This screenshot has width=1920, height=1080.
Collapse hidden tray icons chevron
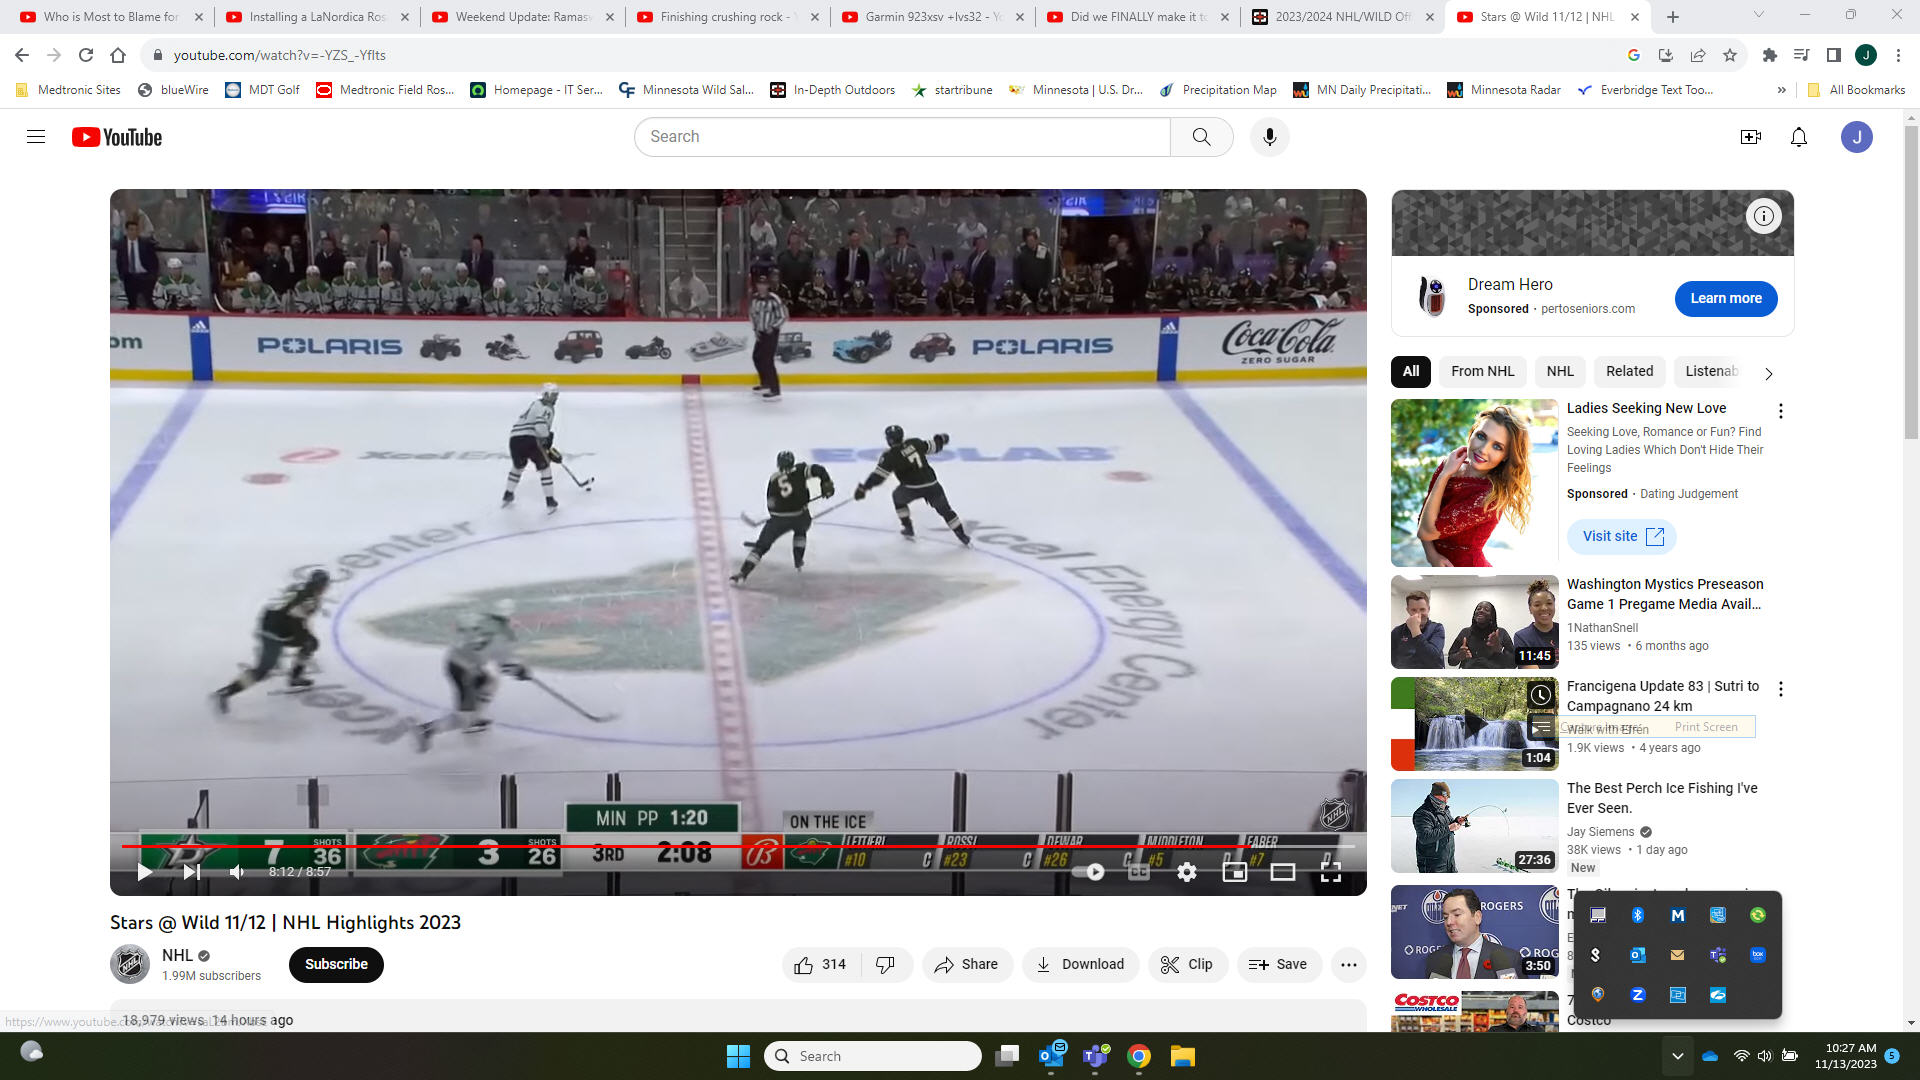[x=1677, y=1056]
